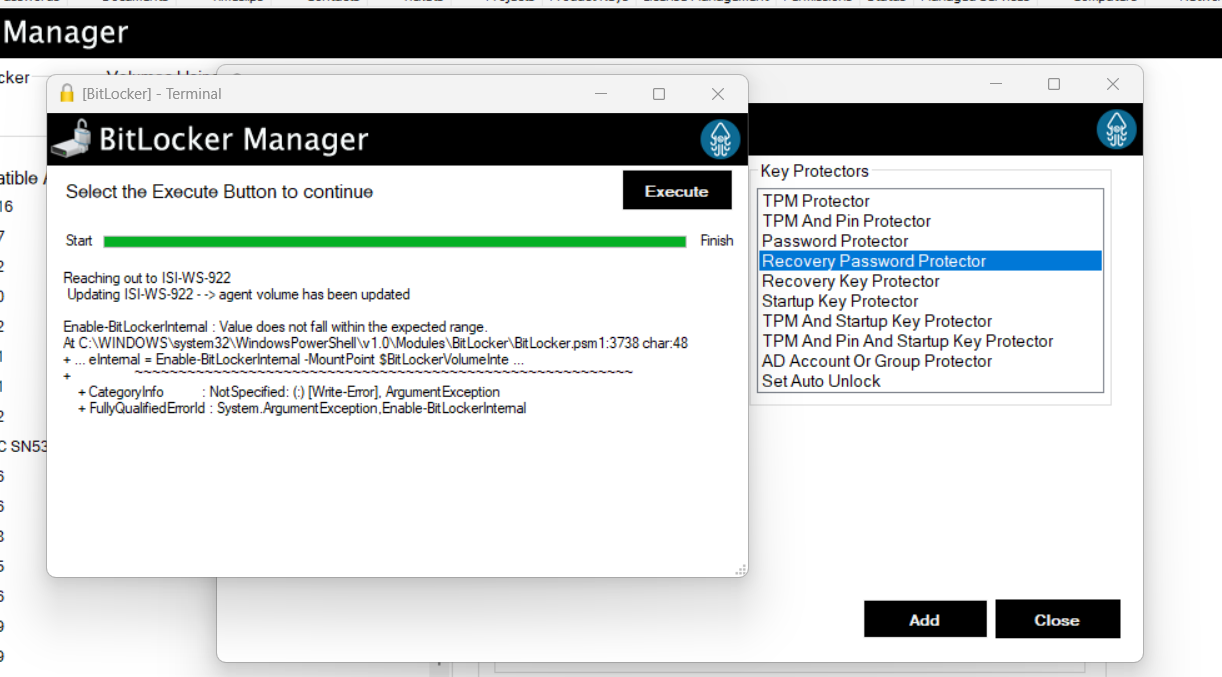Image resolution: width=1222 pixels, height=677 pixels.
Task: Click the squid logo in Terminal window header
Action: (x=719, y=139)
